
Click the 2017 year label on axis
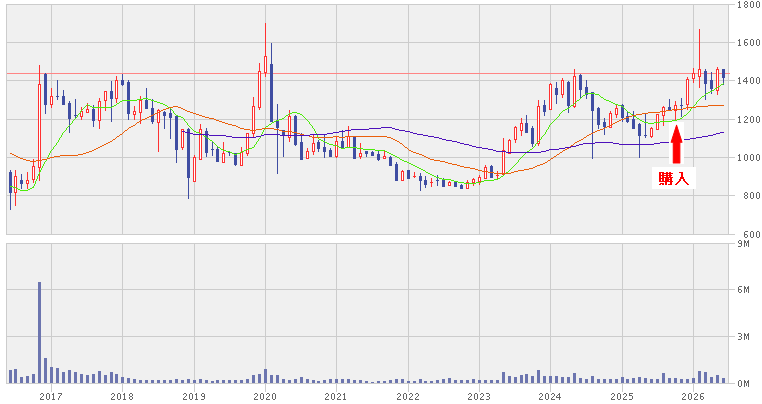[51, 396]
